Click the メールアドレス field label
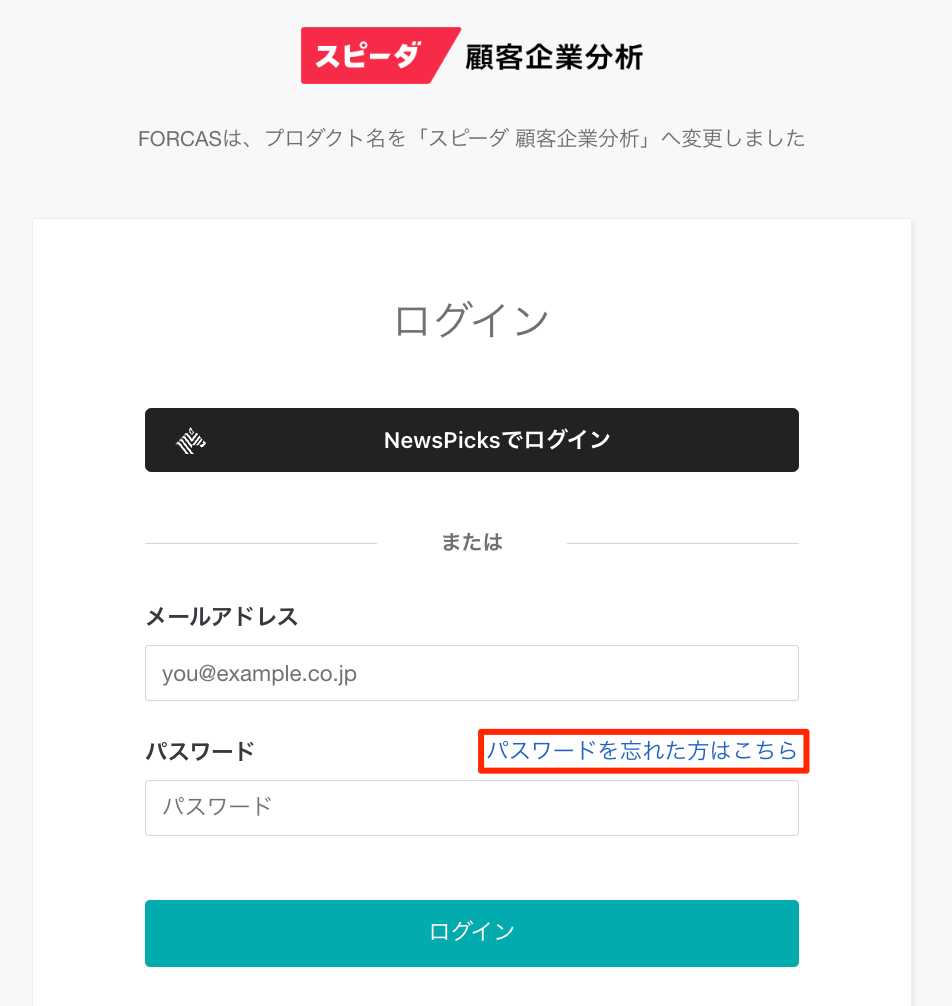This screenshot has height=1006, width=952. 222,616
